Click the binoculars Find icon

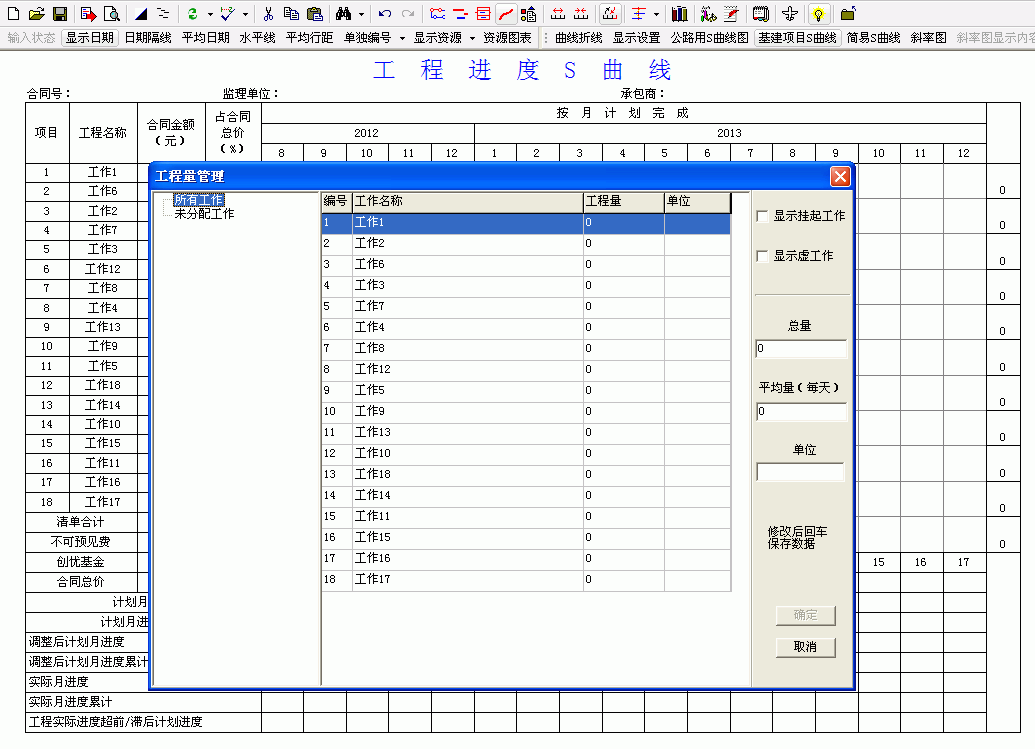pyautogui.click(x=343, y=14)
